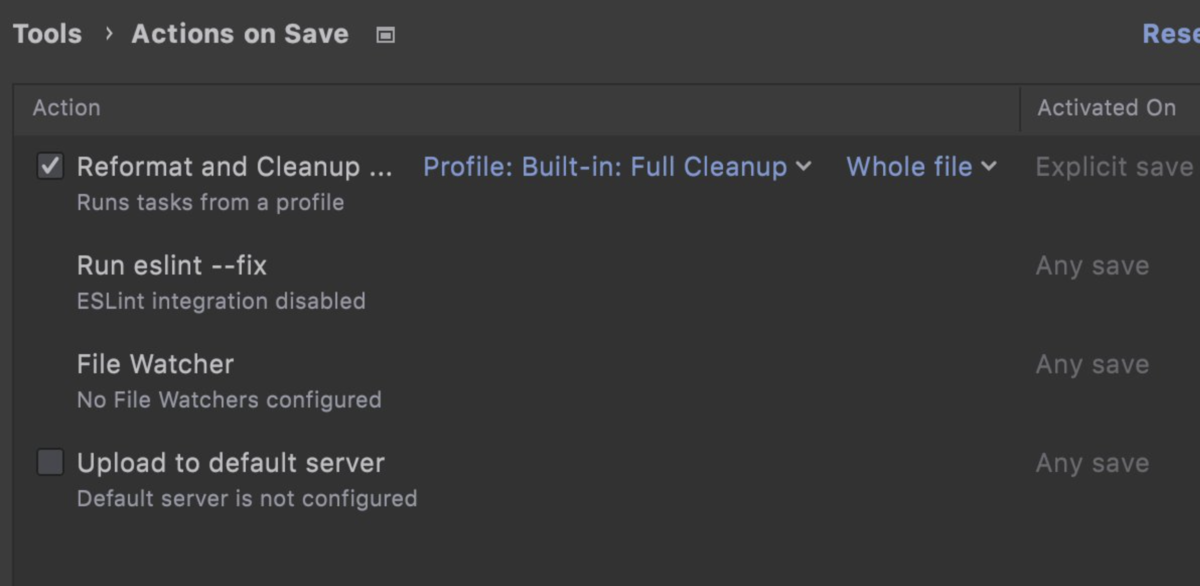The width and height of the screenshot is (1200, 586).
Task: Click the project-settings icon beside Actions on Save
Action: point(385,35)
